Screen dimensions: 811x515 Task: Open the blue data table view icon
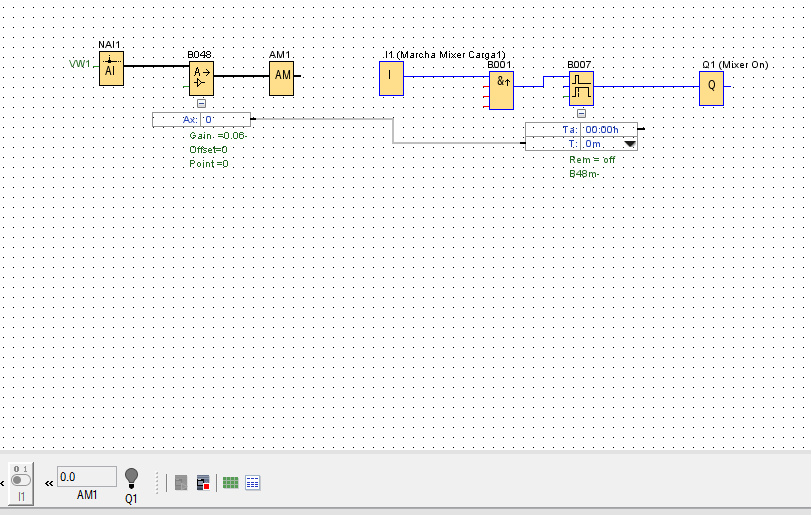253,483
